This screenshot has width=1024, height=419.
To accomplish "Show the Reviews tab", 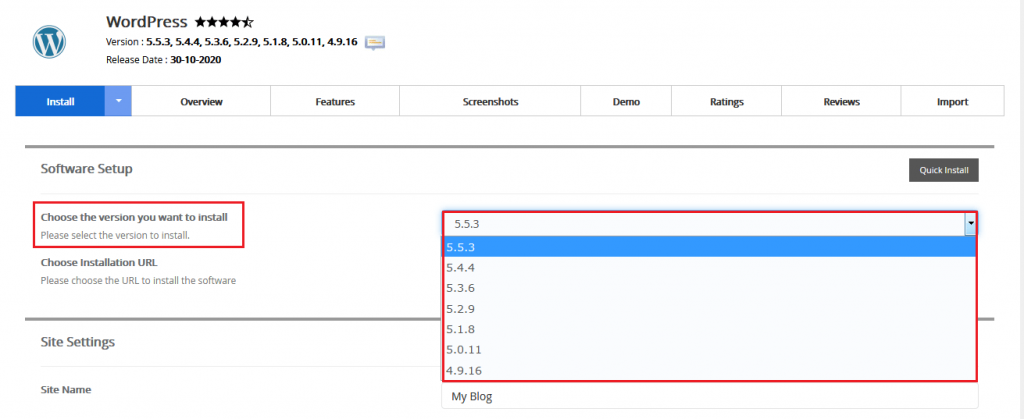I will point(842,102).
